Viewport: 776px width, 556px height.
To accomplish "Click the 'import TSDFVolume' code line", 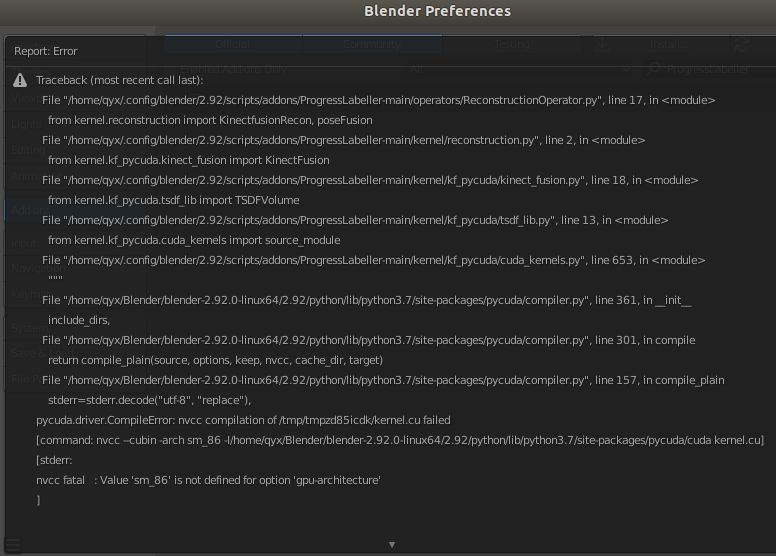I will click(x=174, y=201).
